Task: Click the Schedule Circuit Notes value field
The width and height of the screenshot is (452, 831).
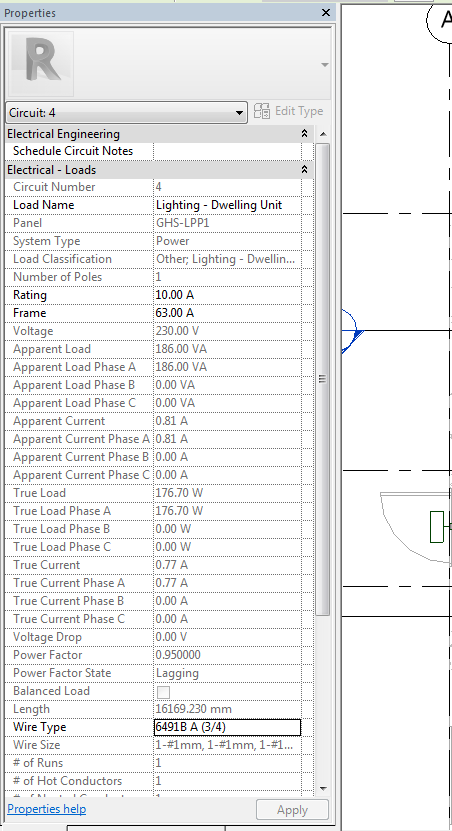Action: point(227,151)
